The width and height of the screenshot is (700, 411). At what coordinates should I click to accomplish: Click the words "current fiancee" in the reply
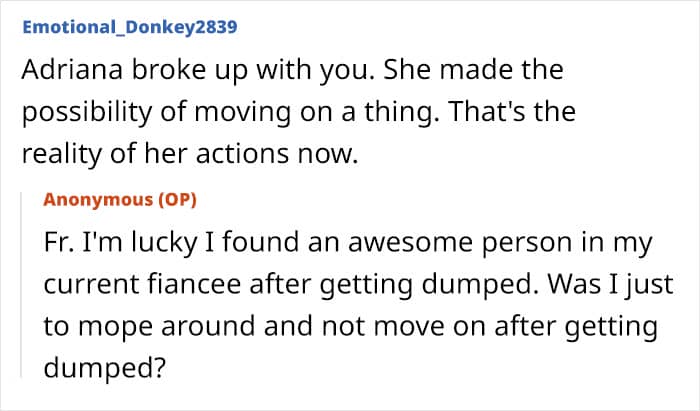coord(142,284)
